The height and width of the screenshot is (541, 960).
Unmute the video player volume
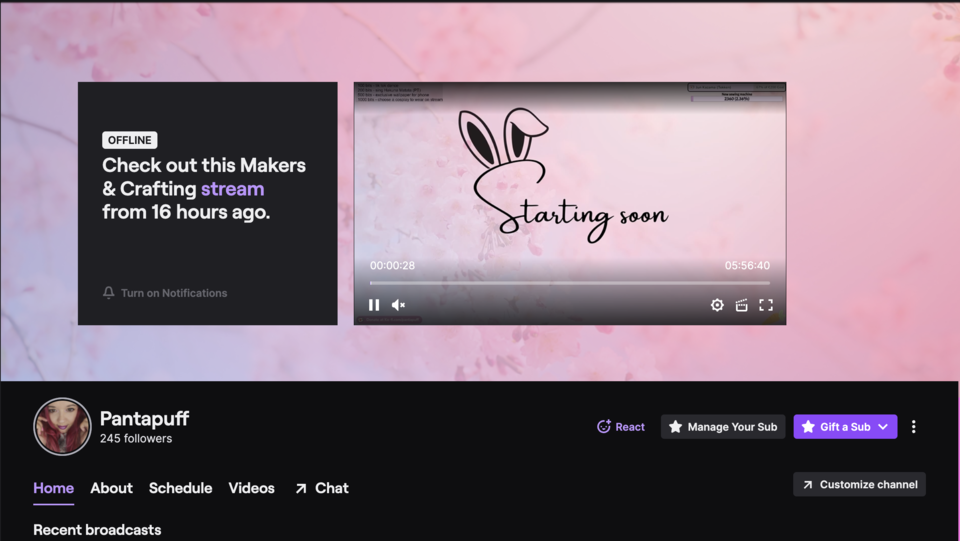tap(398, 305)
